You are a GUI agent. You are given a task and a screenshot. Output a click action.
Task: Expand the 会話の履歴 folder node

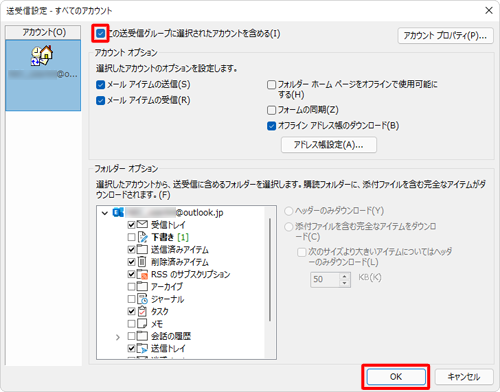[x=118, y=337]
